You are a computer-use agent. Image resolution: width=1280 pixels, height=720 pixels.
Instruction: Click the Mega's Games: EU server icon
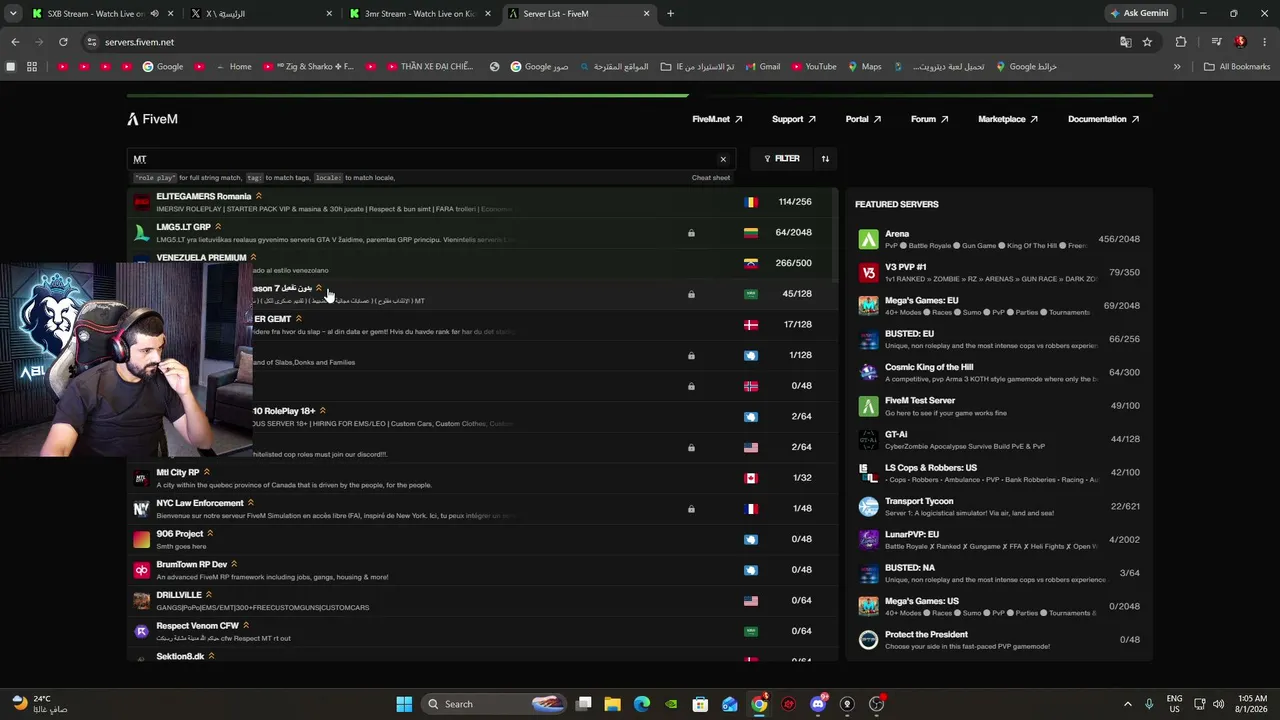click(868, 306)
